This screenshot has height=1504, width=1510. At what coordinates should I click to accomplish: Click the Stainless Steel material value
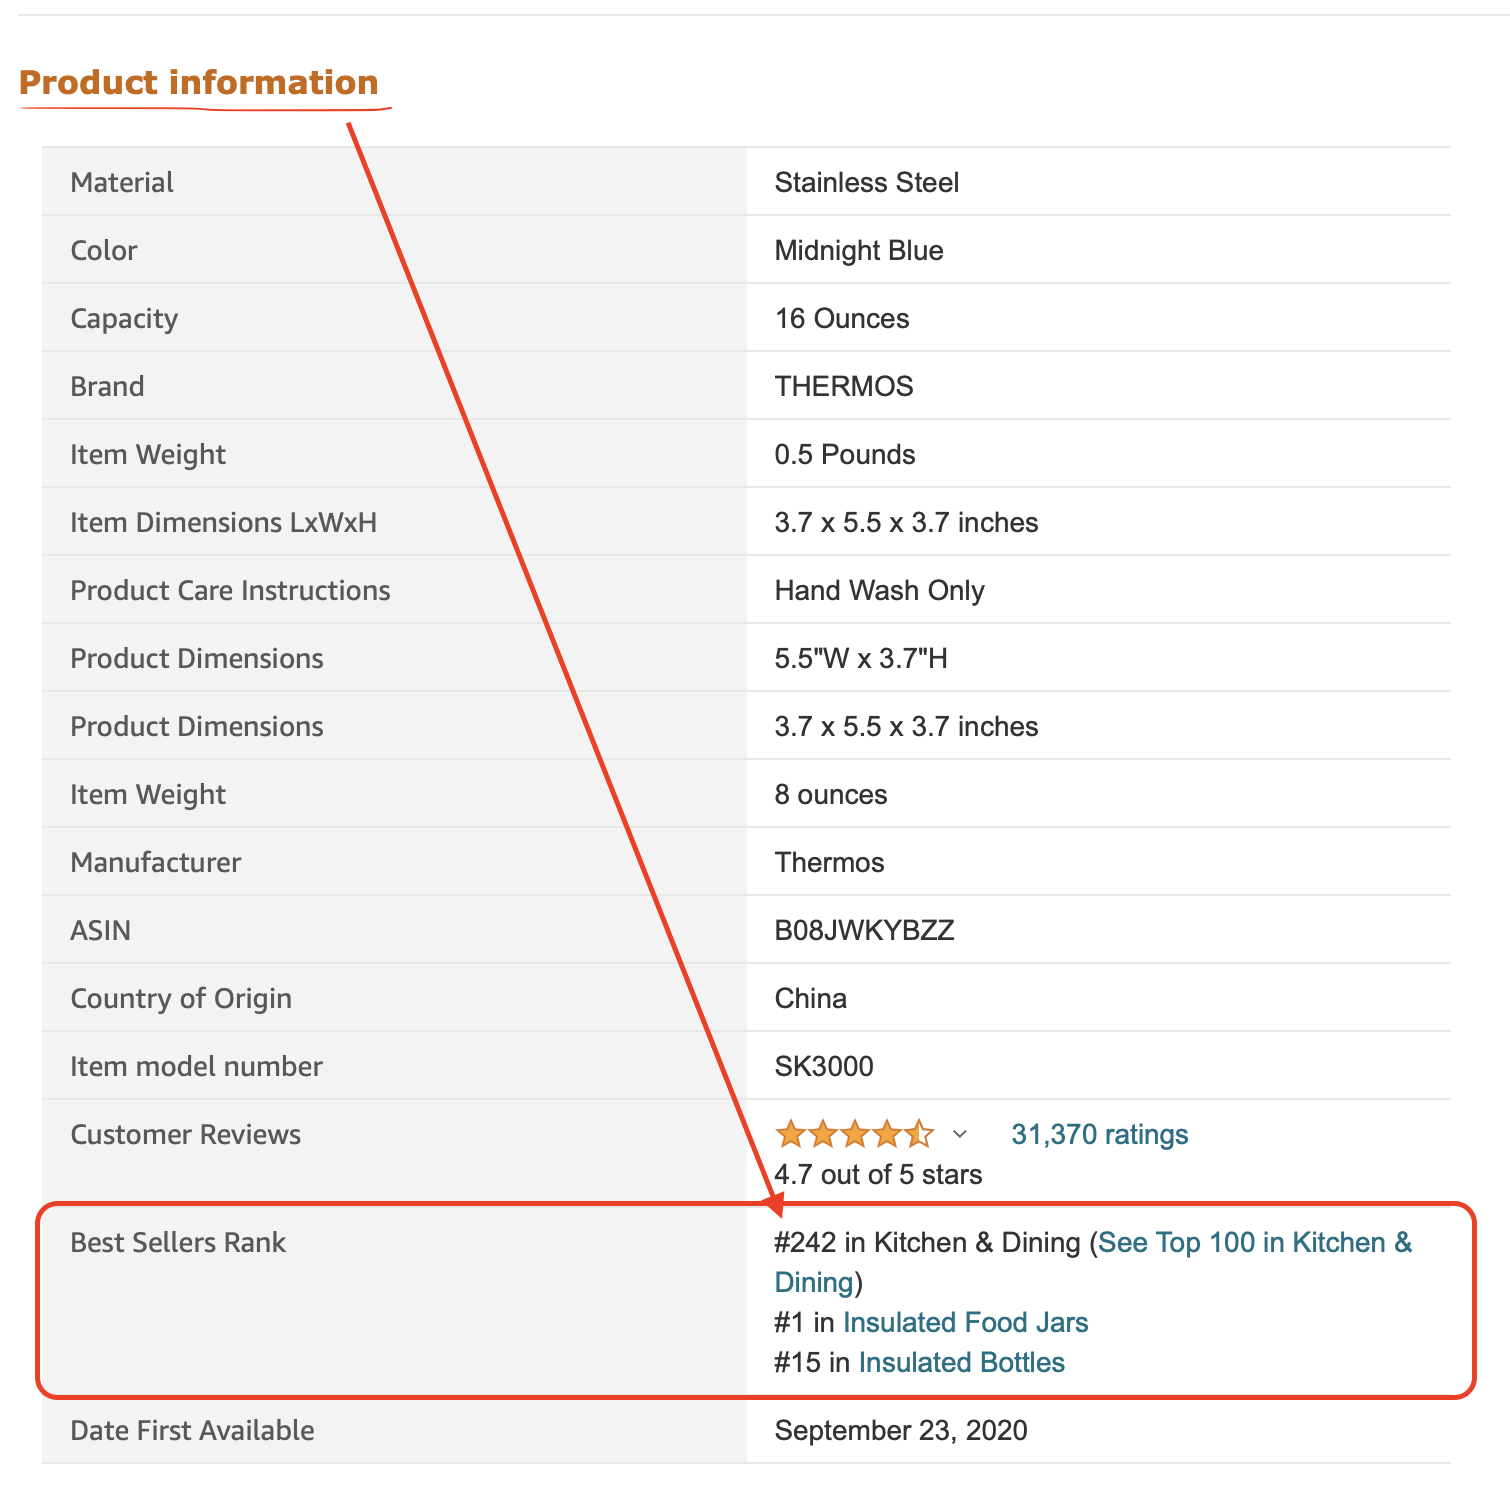coord(867,182)
